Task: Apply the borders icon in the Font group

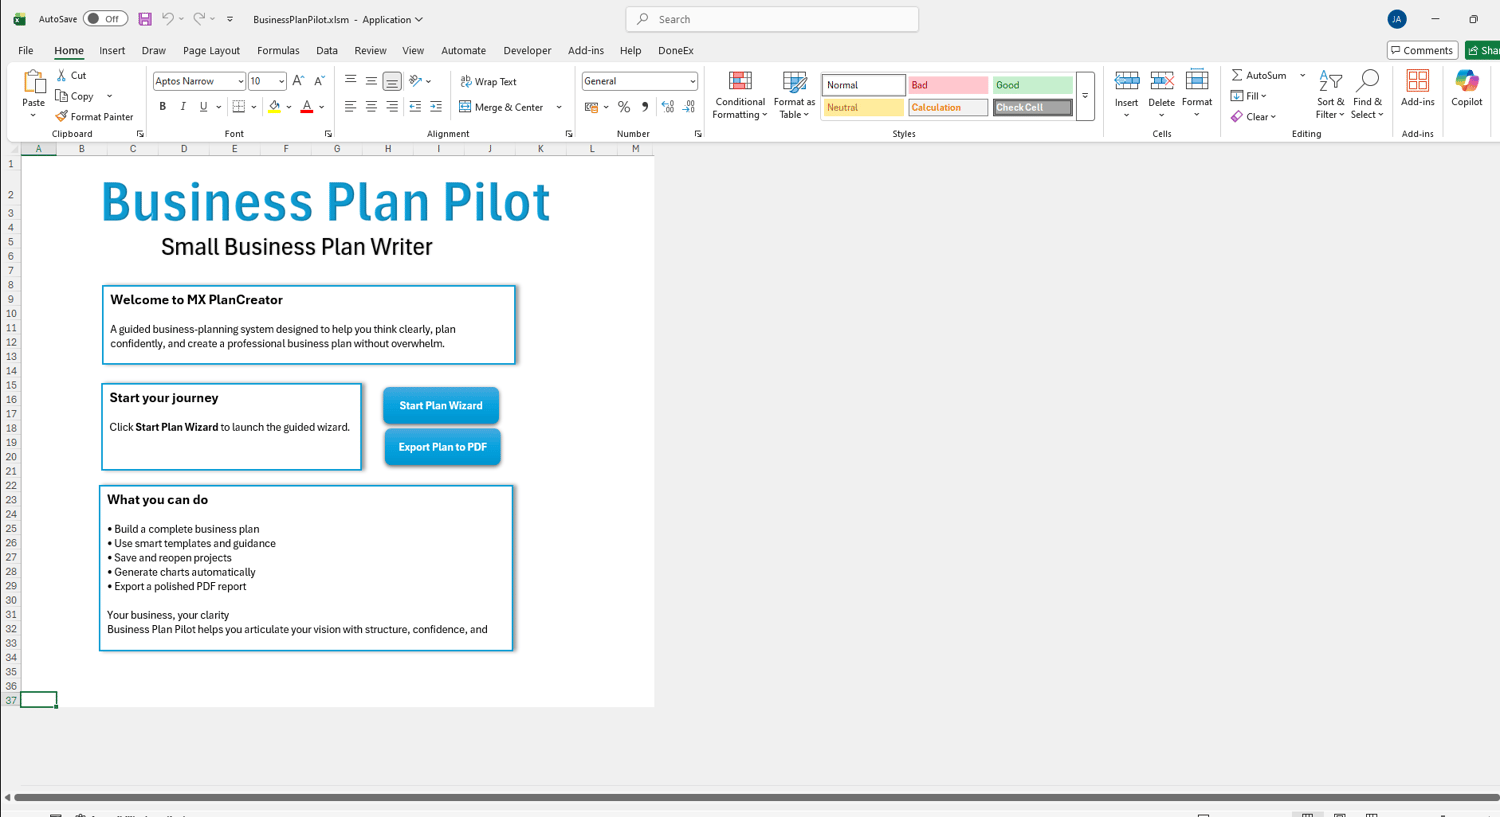Action: tap(238, 107)
